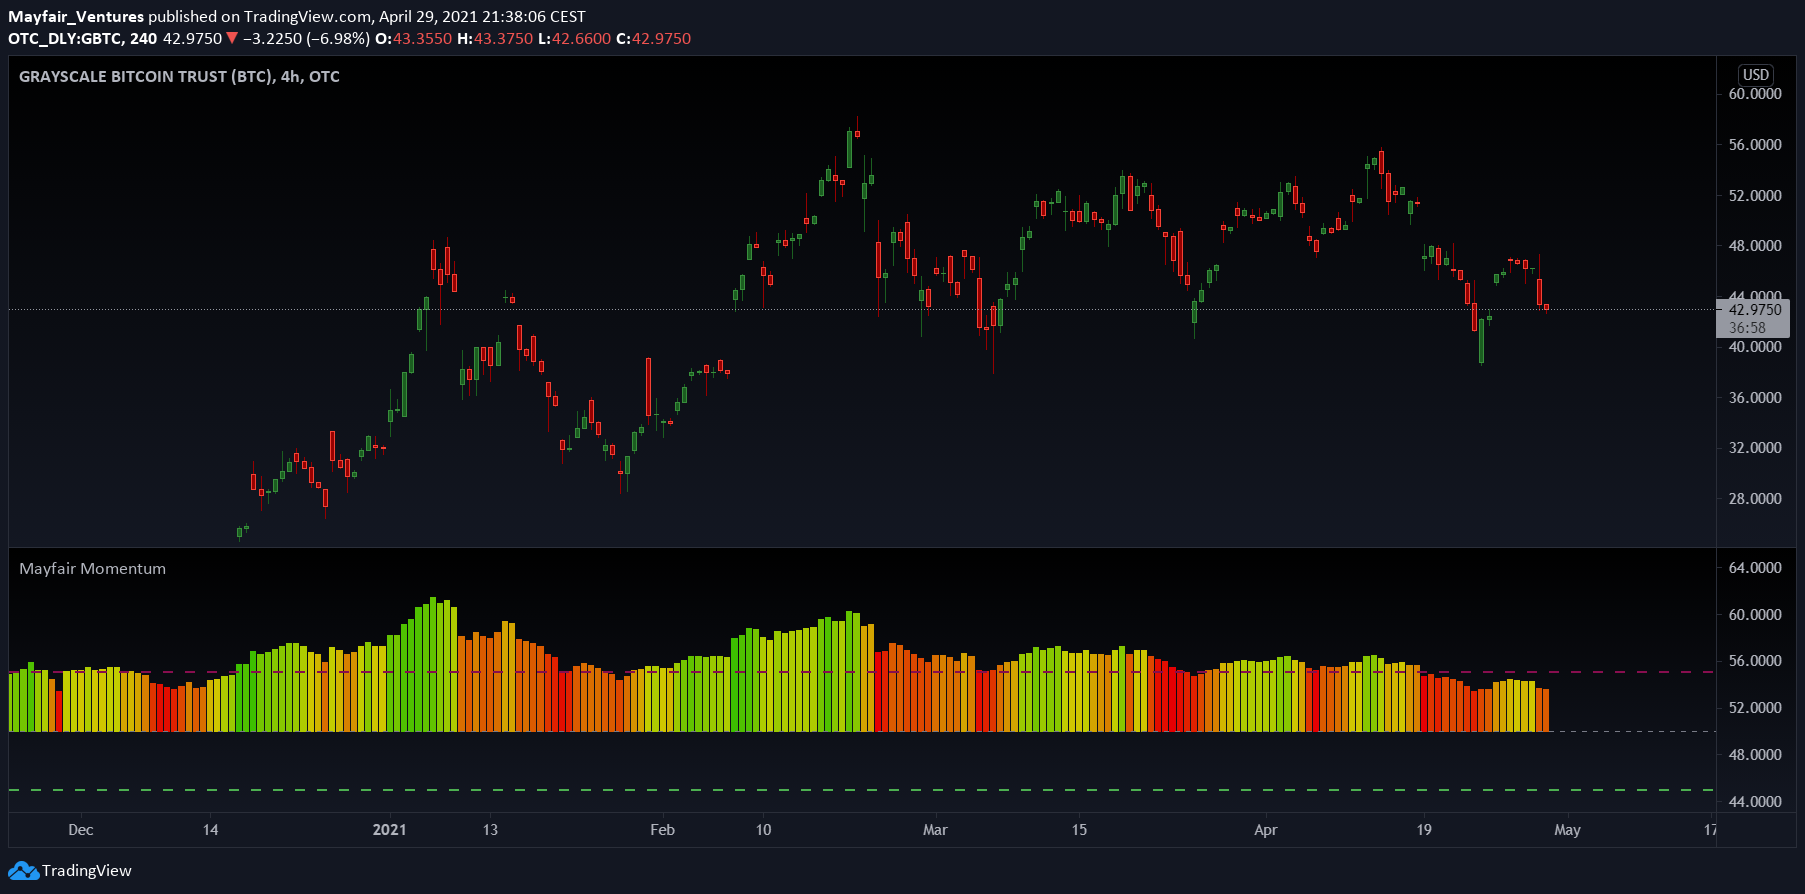Click the Feb label on the time axis
Image resolution: width=1805 pixels, height=894 pixels.
coord(662,830)
